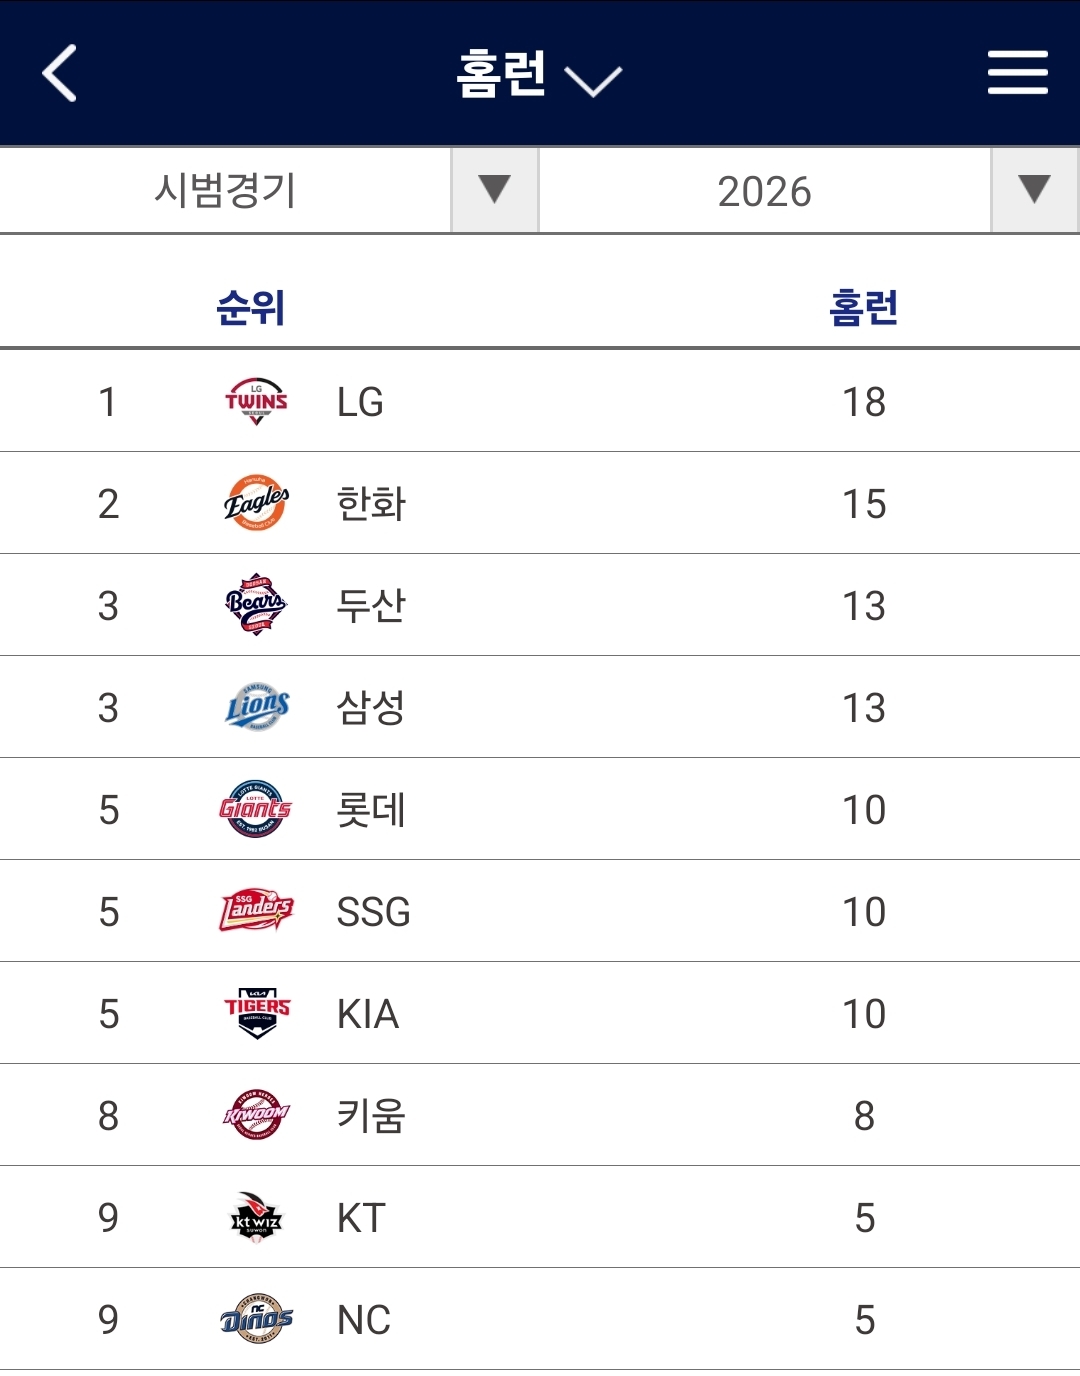Select the Doosan Bears logo
Screen dimensions: 1080x1376
256,606
